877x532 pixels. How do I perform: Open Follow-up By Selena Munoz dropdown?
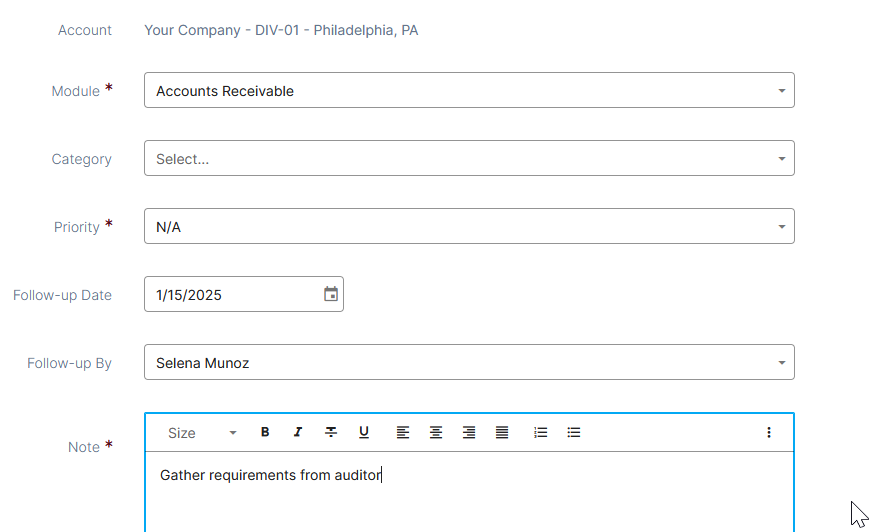coord(469,362)
